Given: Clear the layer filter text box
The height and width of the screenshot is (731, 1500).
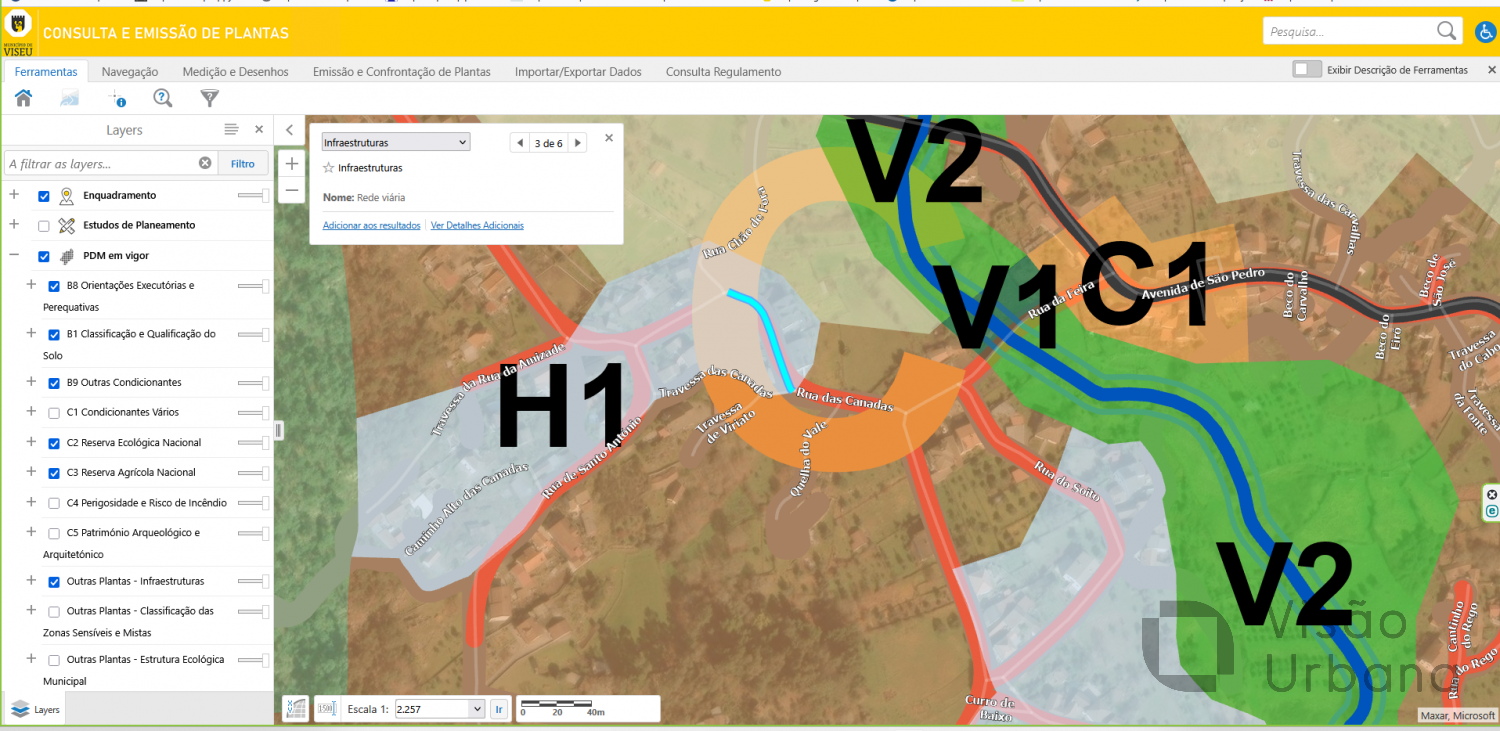Looking at the screenshot, I should [205, 163].
